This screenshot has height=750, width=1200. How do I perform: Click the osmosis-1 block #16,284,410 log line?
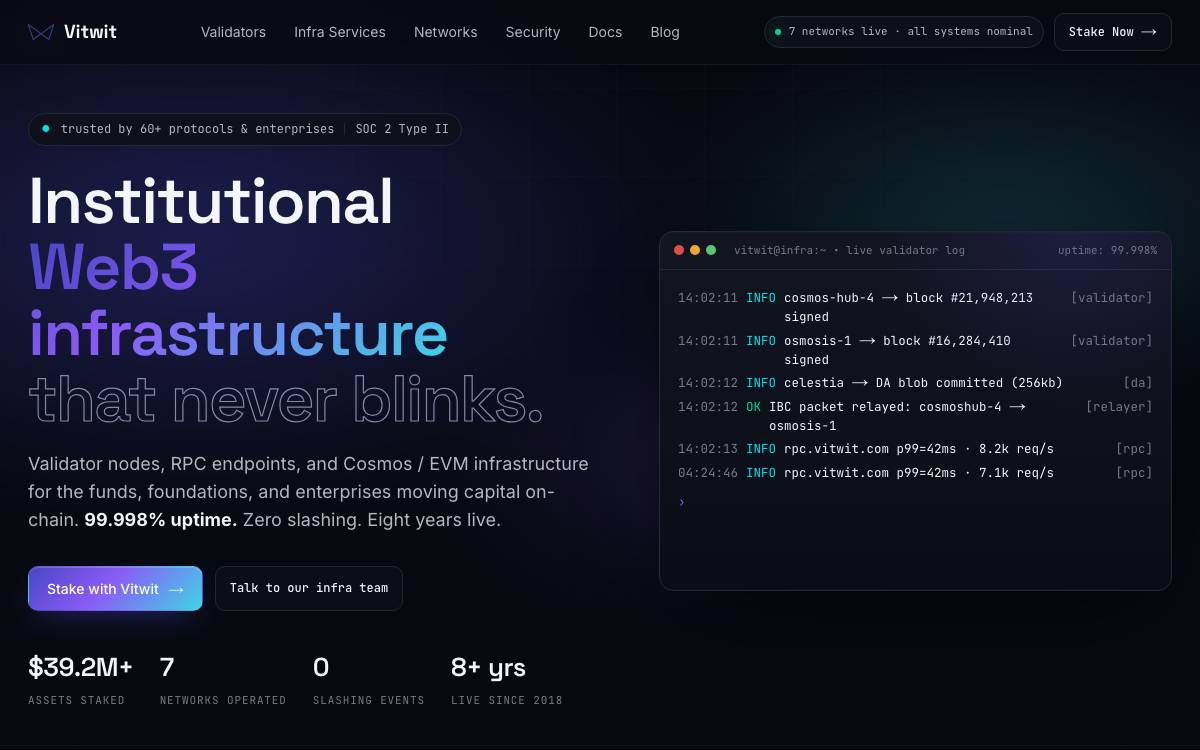(915, 350)
